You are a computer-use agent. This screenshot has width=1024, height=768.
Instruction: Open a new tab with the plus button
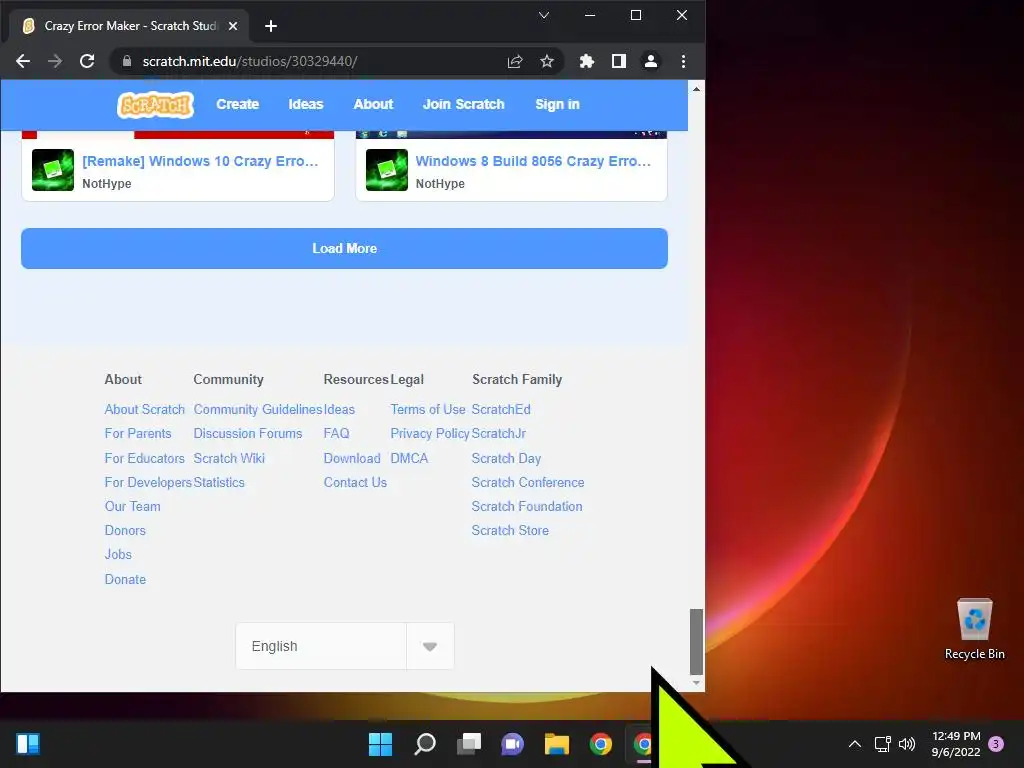pos(271,26)
